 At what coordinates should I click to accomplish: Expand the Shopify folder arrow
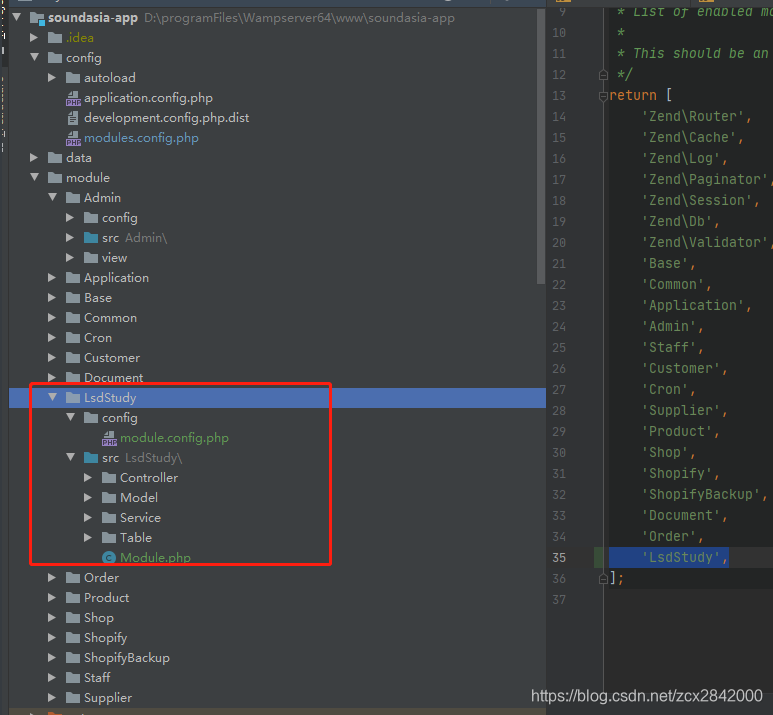click(52, 638)
